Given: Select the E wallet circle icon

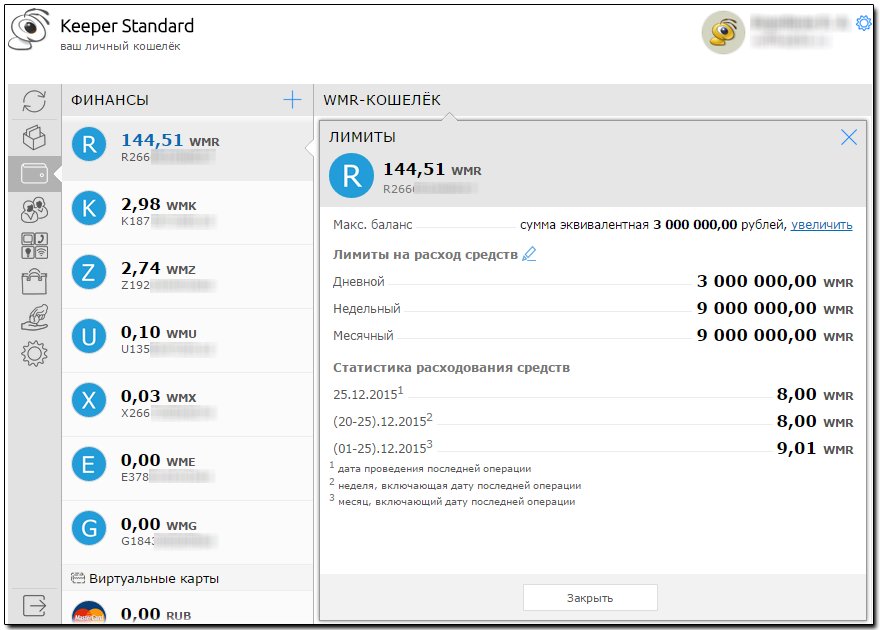Looking at the screenshot, I should point(89,464).
